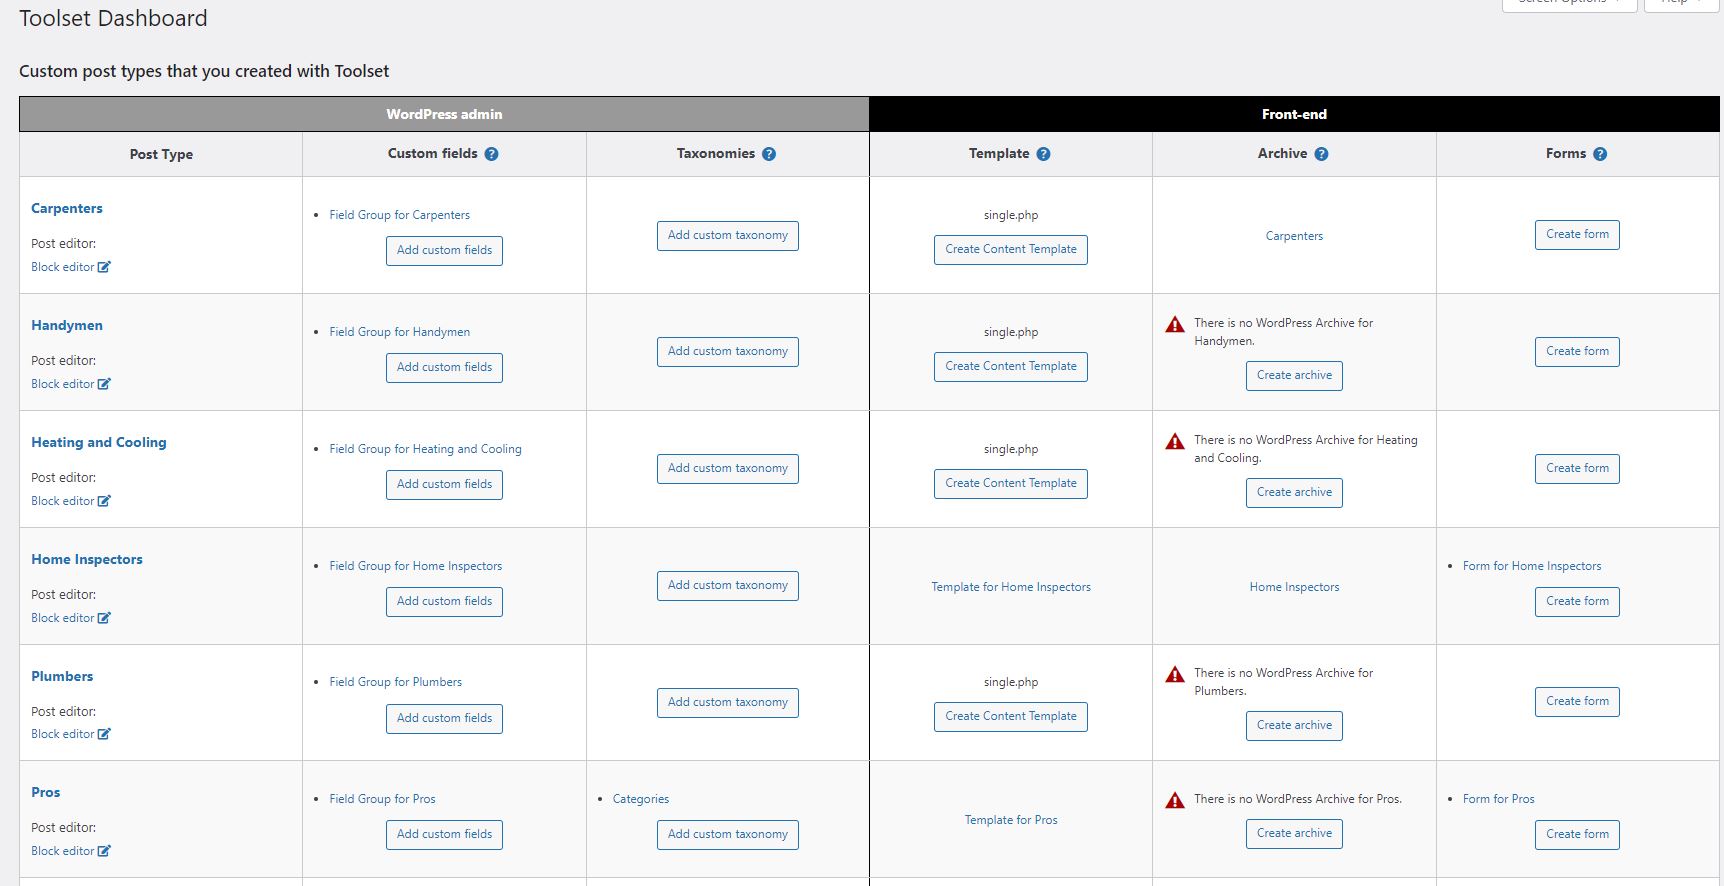This screenshot has width=1724, height=886.
Task: Open the Plumbers post type
Action: 62,676
